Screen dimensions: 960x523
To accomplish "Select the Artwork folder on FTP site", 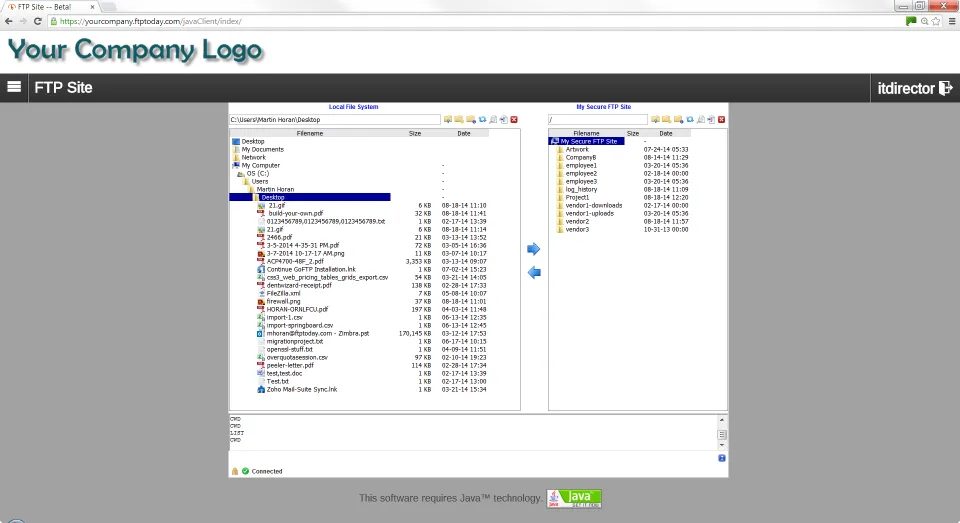I will (x=577, y=150).
